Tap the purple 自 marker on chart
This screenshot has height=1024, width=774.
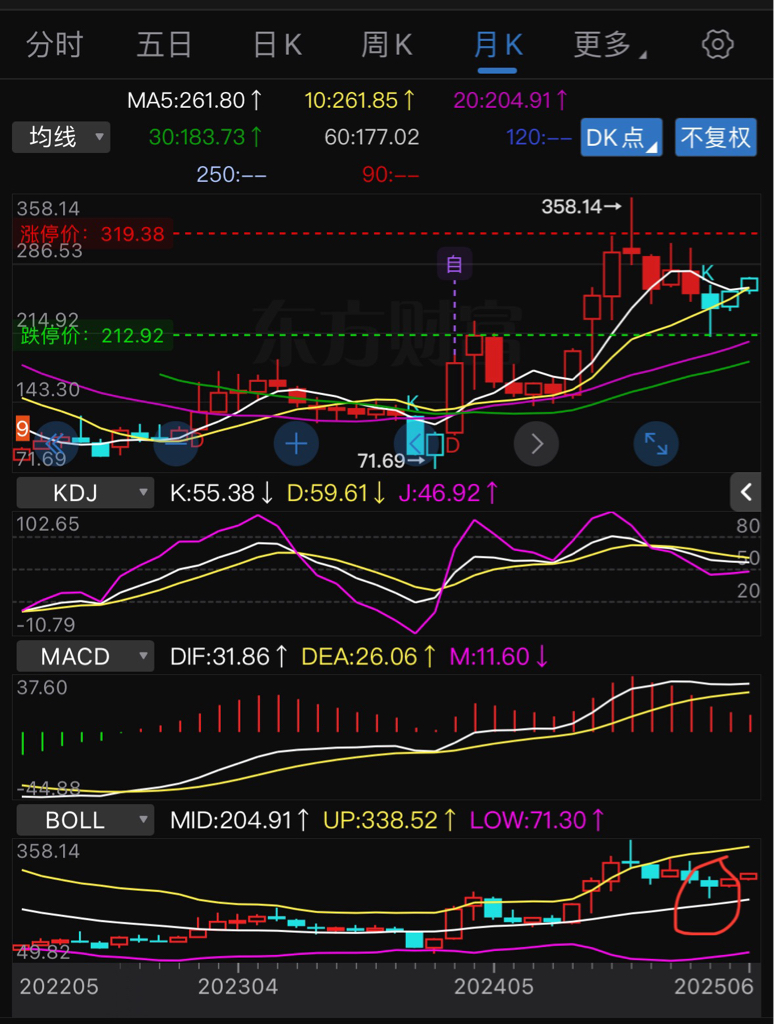[455, 264]
